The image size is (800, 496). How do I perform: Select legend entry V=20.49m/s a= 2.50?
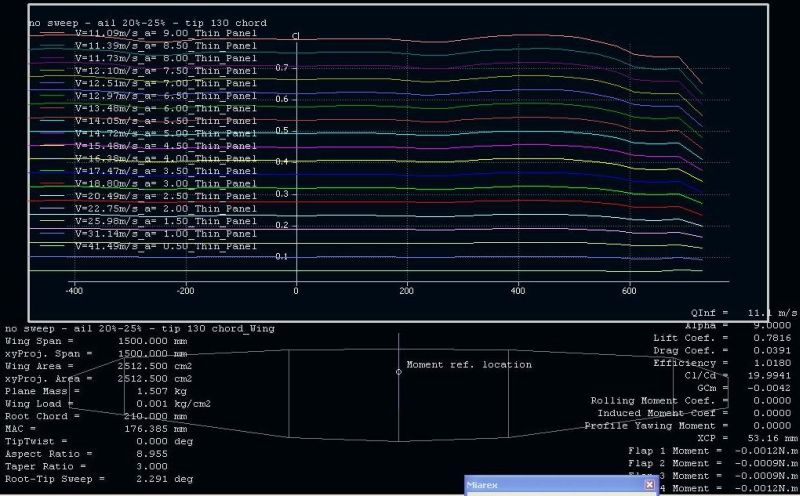[x=149, y=196]
